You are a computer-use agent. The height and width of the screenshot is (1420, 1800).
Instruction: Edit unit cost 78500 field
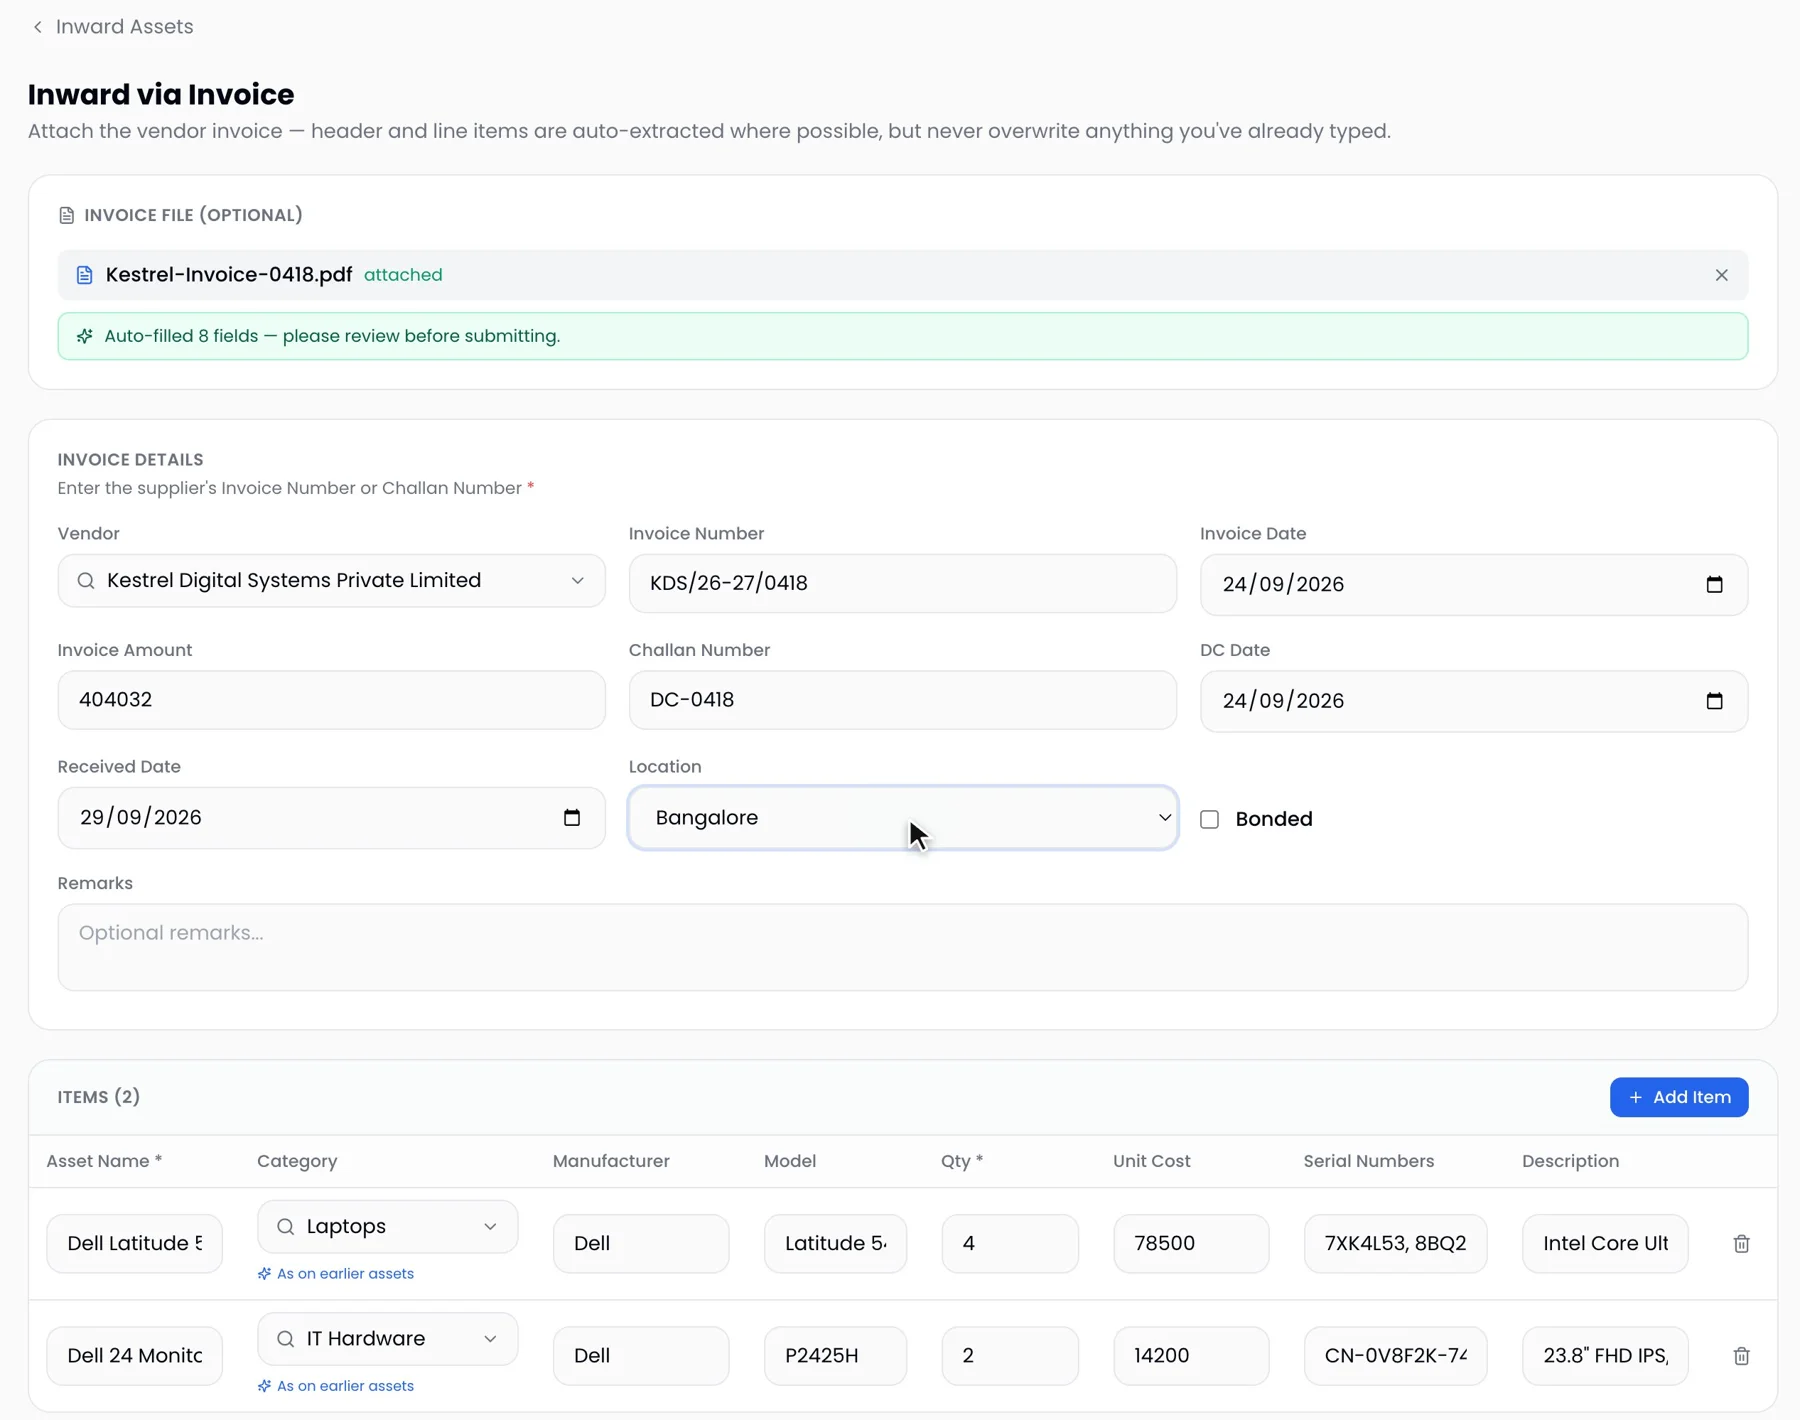pyautogui.click(x=1191, y=1244)
